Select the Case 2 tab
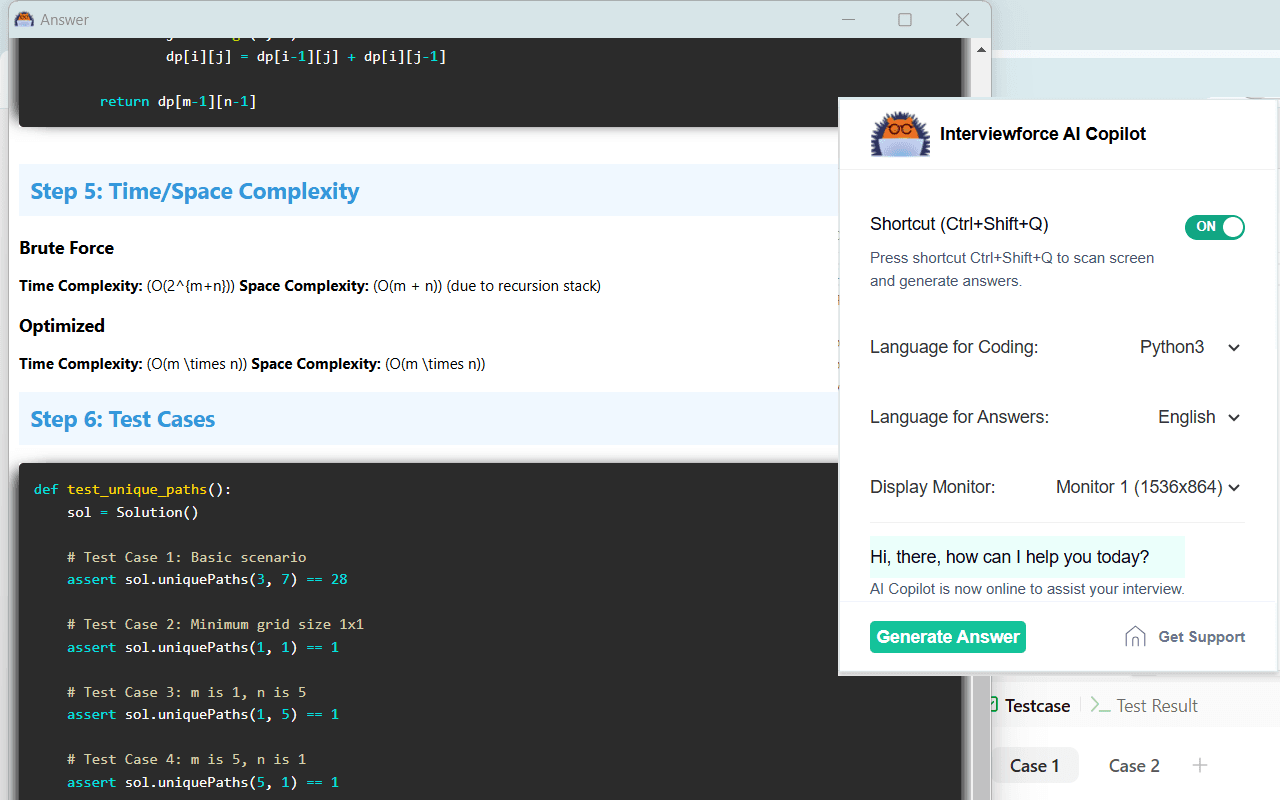The height and width of the screenshot is (800, 1280). click(1134, 765)
